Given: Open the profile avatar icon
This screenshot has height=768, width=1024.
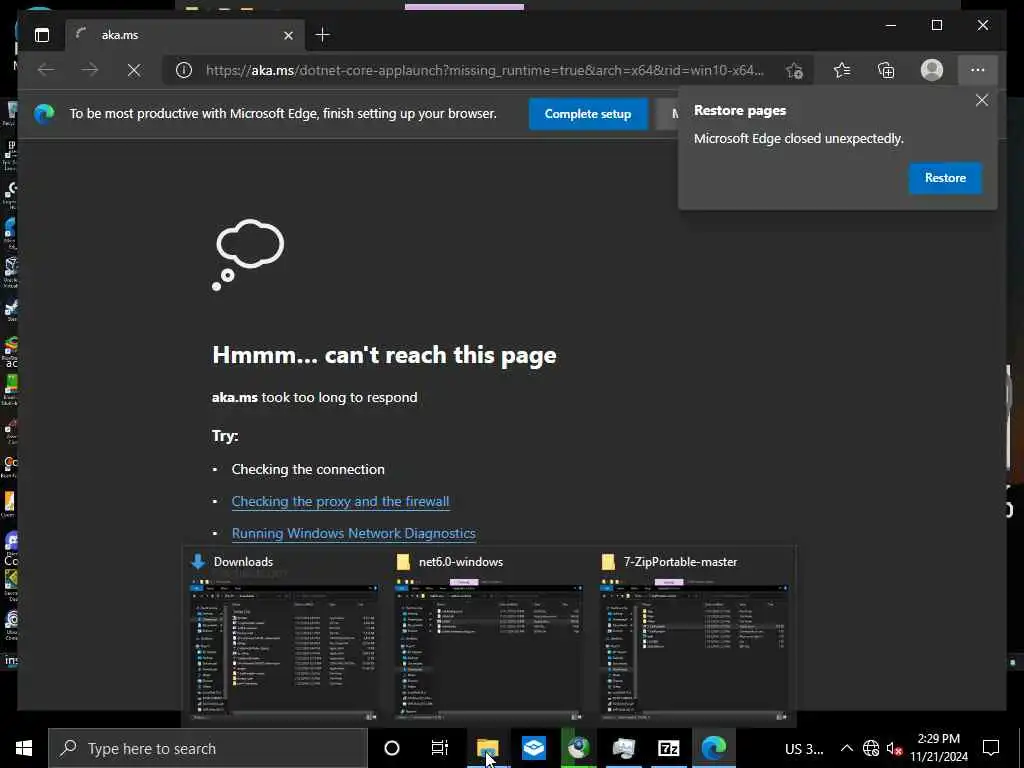Looking at the screenshot, I should (932, 70).
